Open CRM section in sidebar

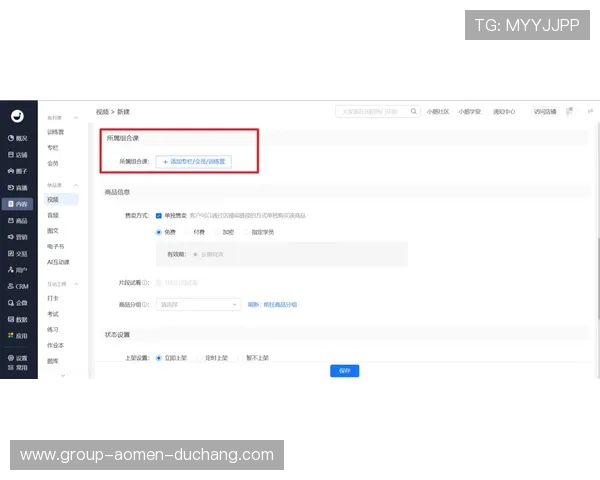coord(18,285)
